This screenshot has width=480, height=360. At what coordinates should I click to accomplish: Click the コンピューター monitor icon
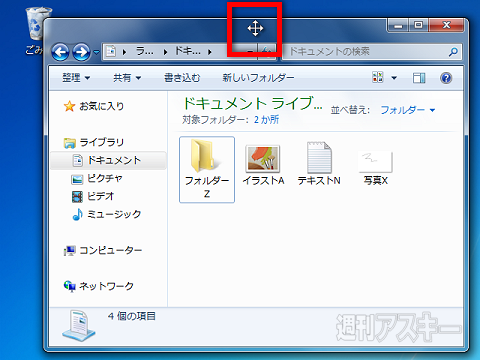(69, 251)
